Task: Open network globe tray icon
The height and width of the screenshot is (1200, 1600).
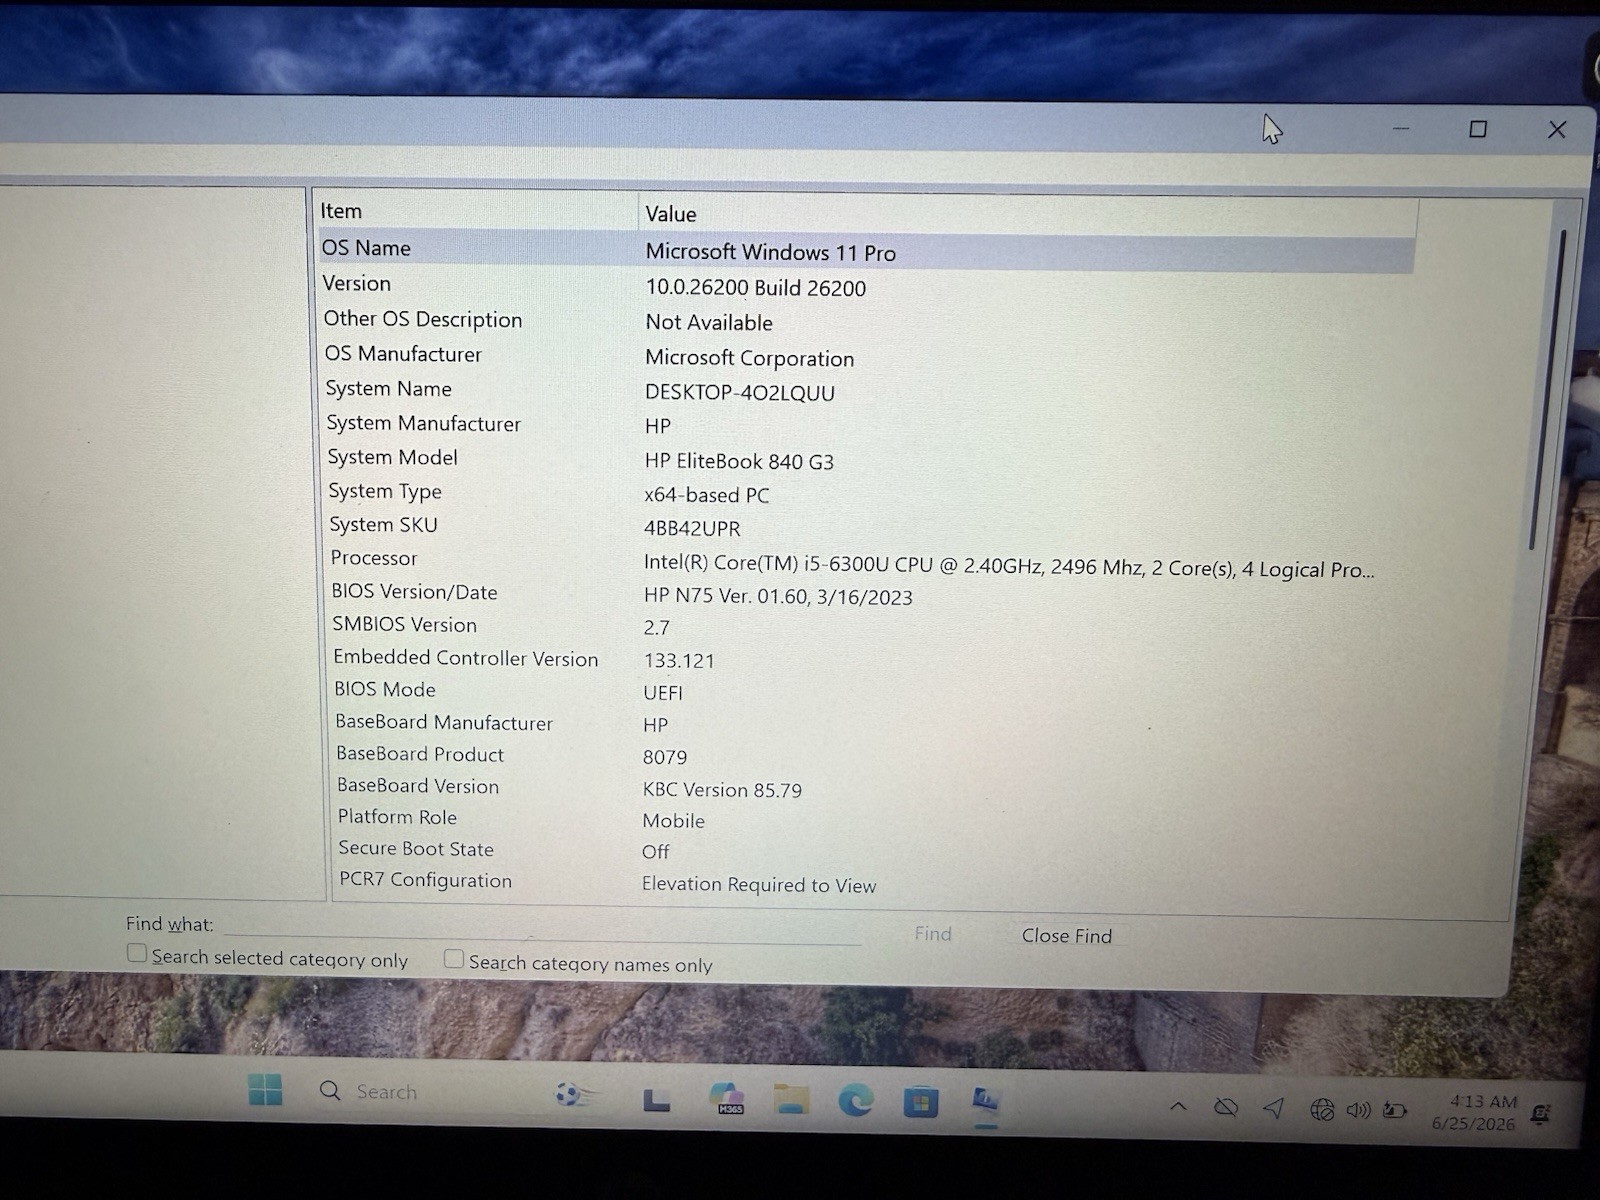Action: click(1322, 1109)
